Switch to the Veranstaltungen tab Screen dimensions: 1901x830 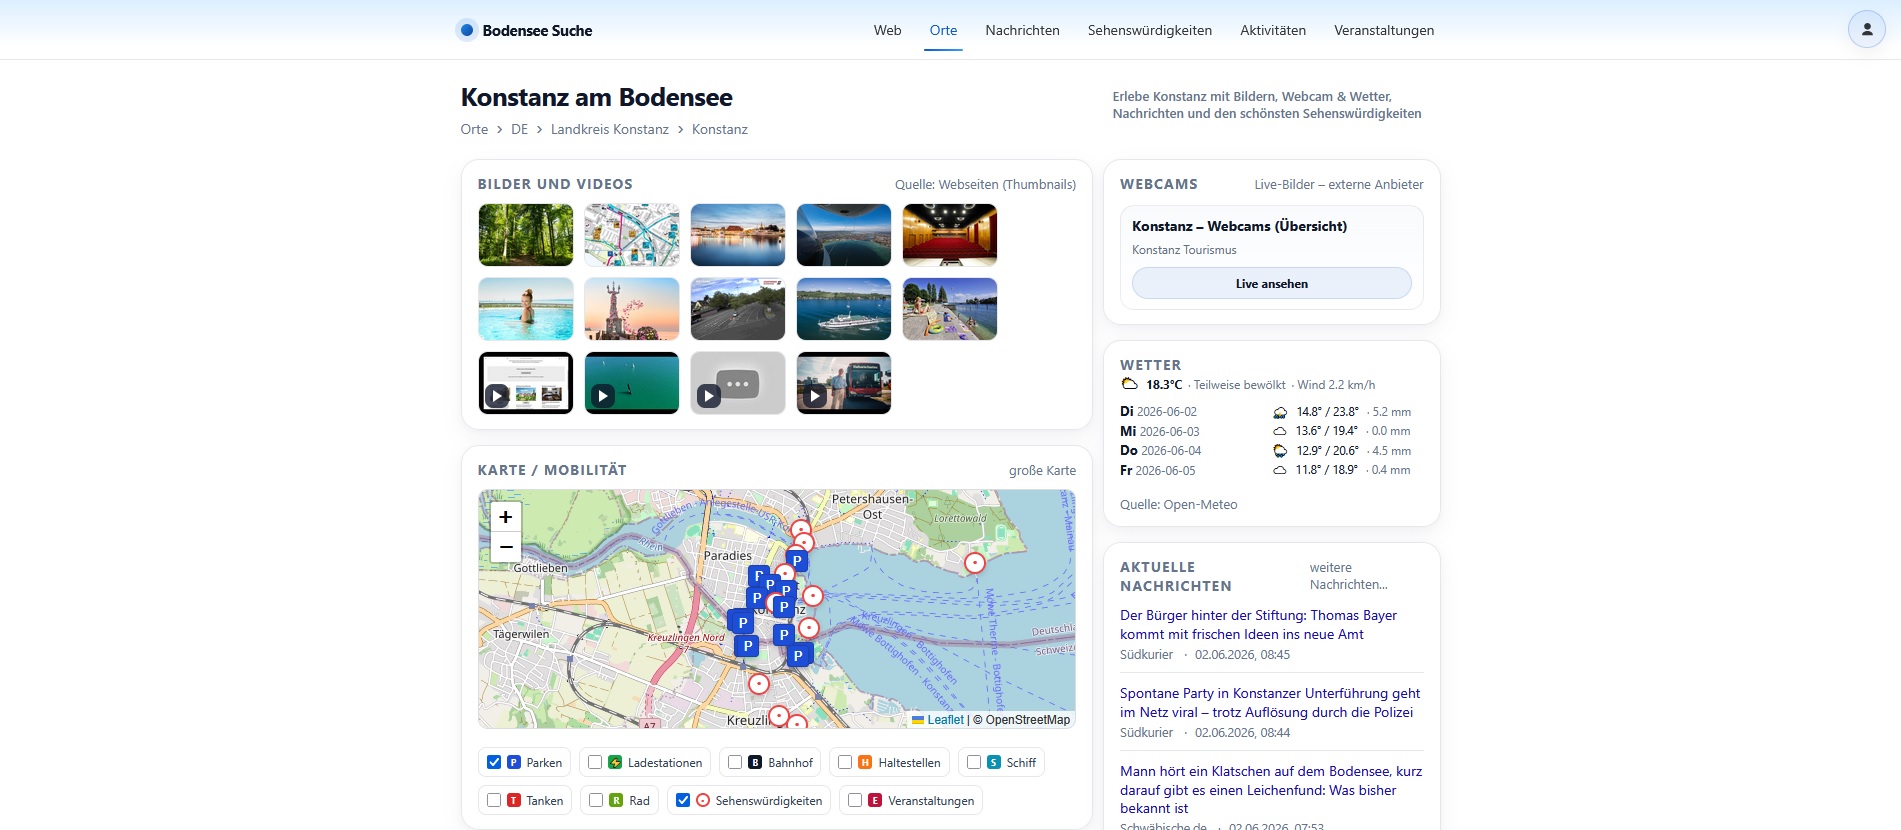(x=1384, y=30)
